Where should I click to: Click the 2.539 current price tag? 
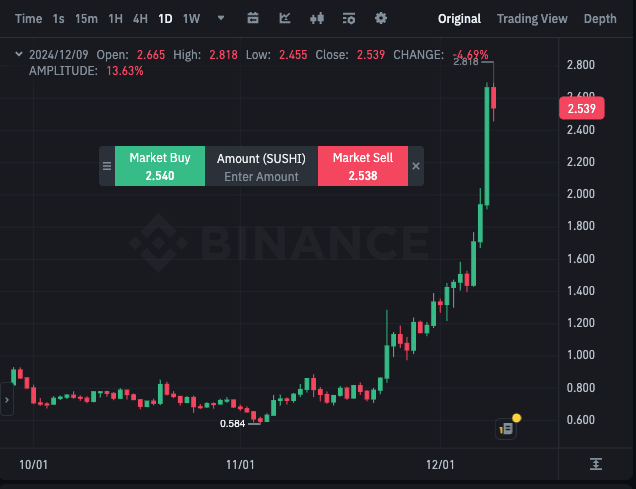coord(581,108)
